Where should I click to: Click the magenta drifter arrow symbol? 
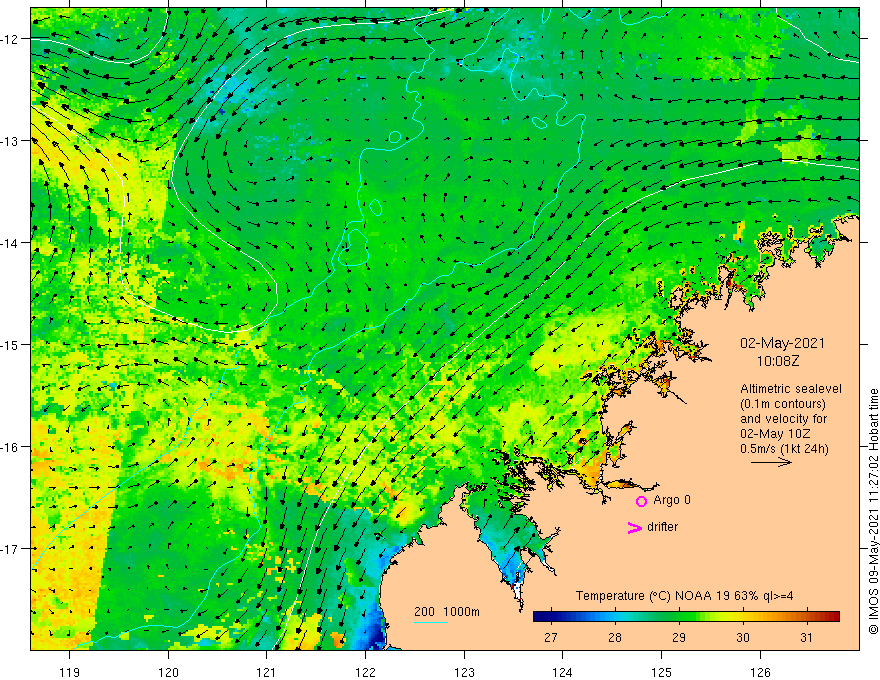pos(635,527)
